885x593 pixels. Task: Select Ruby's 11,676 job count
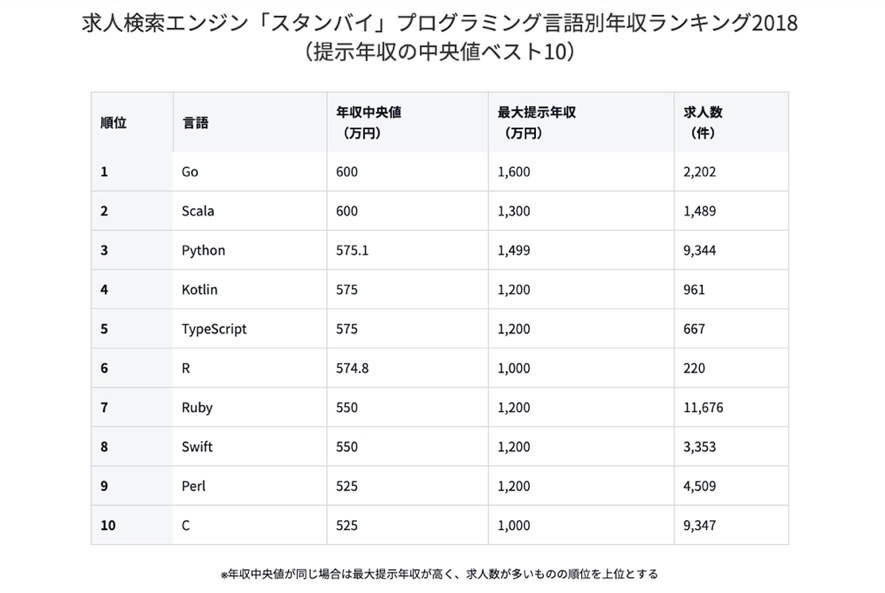(703, 407)
